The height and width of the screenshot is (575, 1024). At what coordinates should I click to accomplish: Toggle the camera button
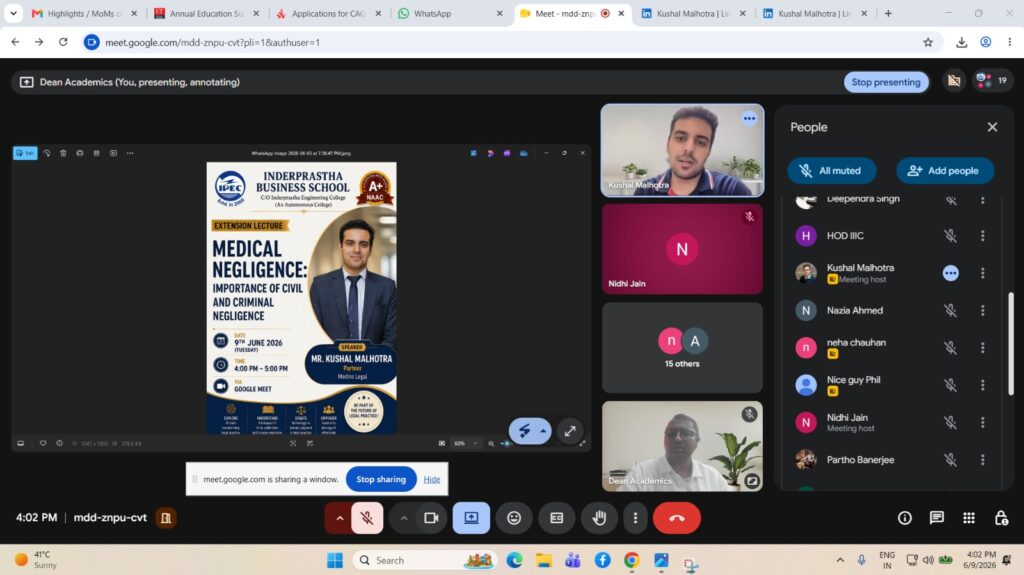pos(431,518)
